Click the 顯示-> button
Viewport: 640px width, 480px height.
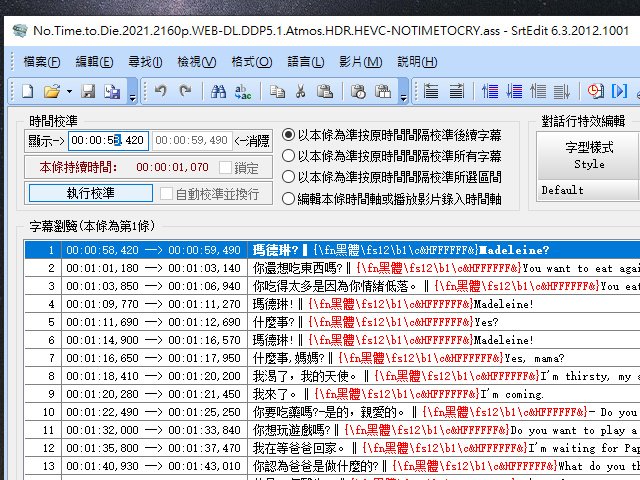(x=46, y=141)
